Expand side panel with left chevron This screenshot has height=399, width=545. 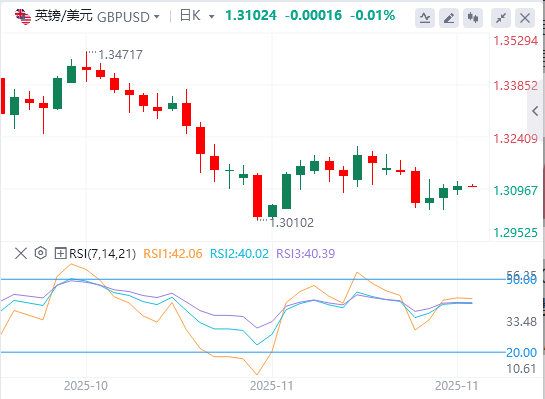535,111
